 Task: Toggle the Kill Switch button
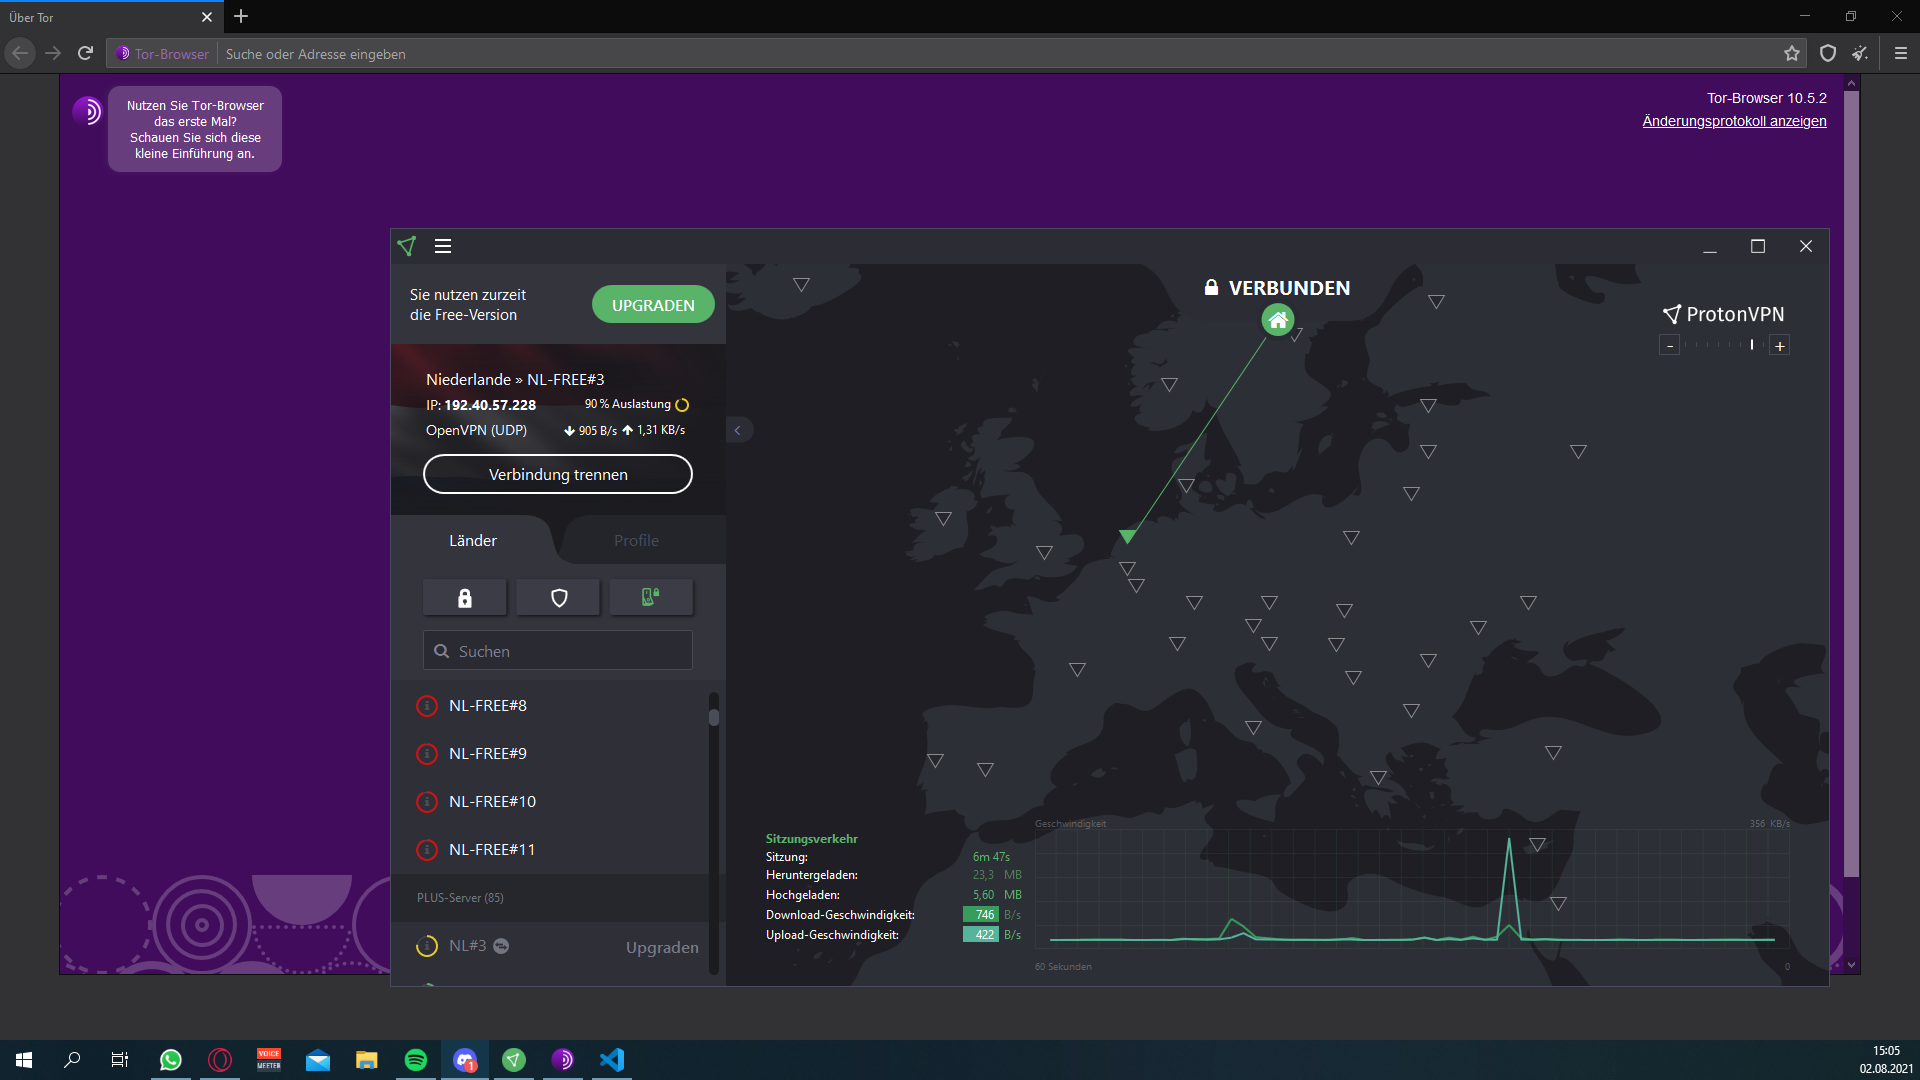click(650, 598)
